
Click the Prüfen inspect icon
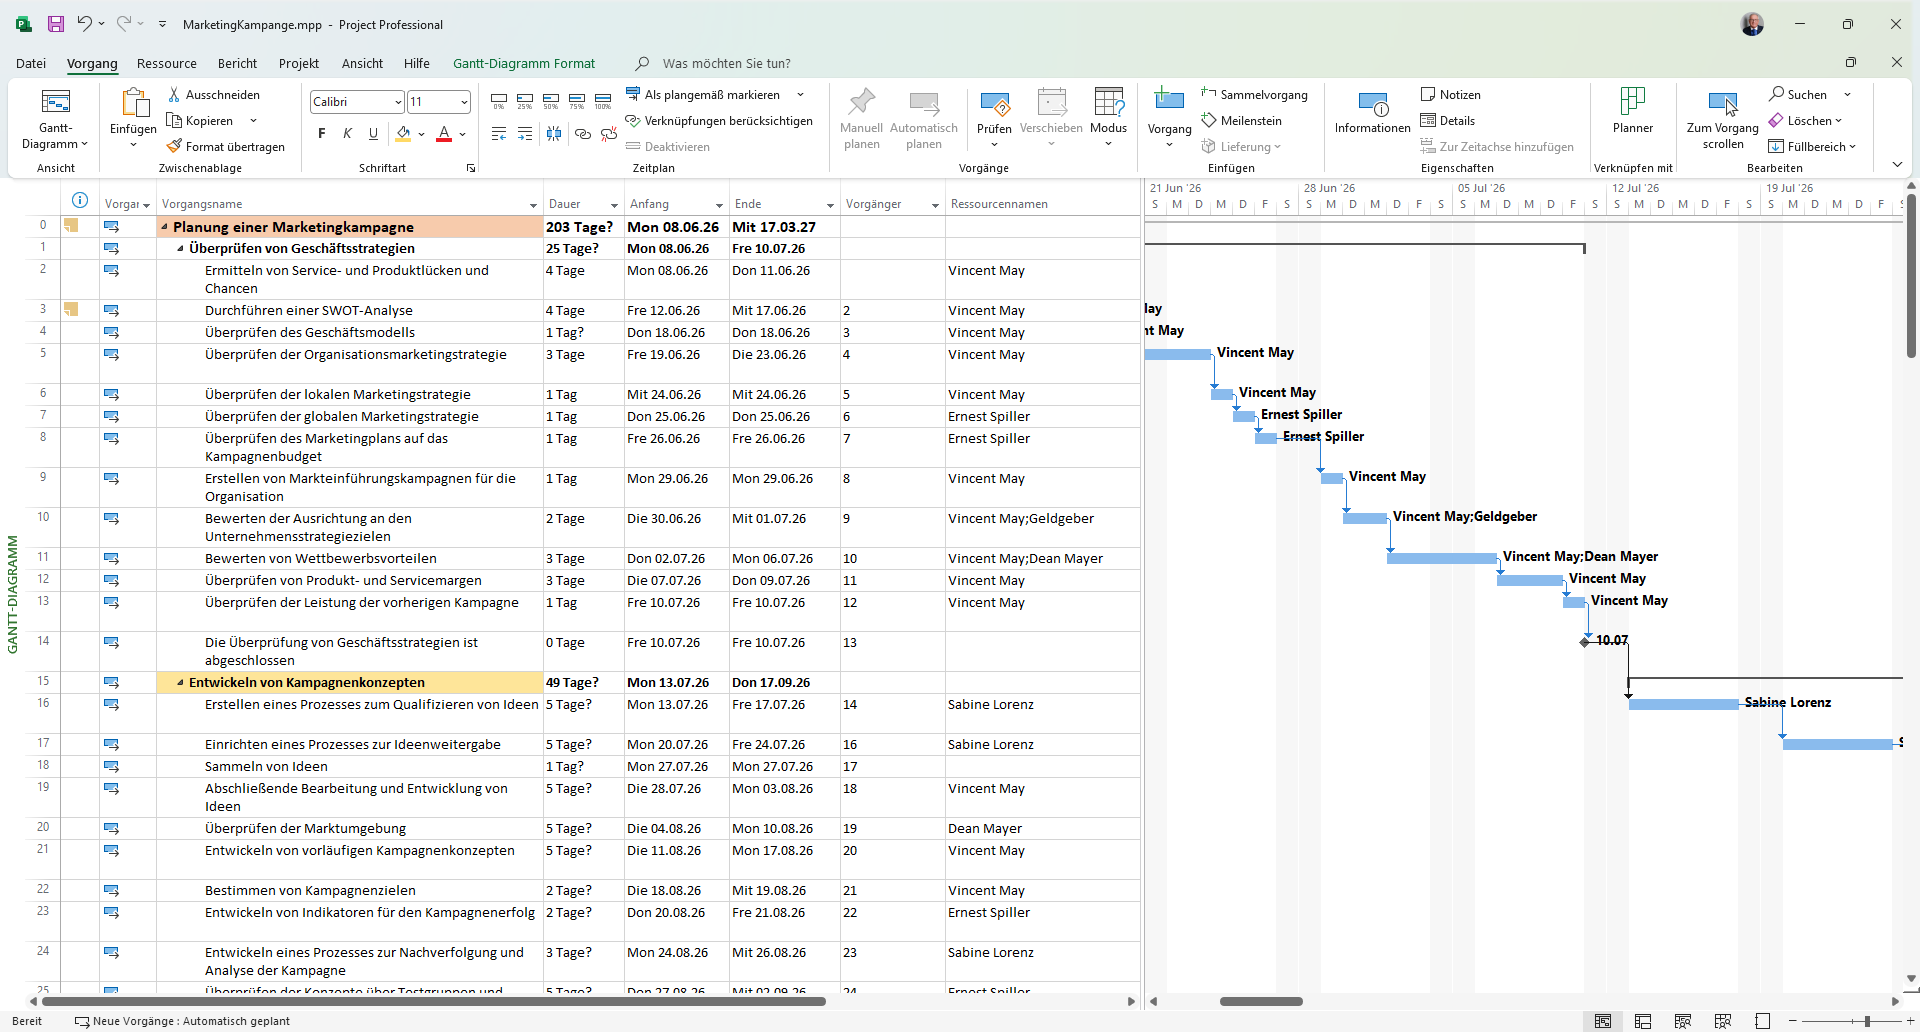[994, 103]
